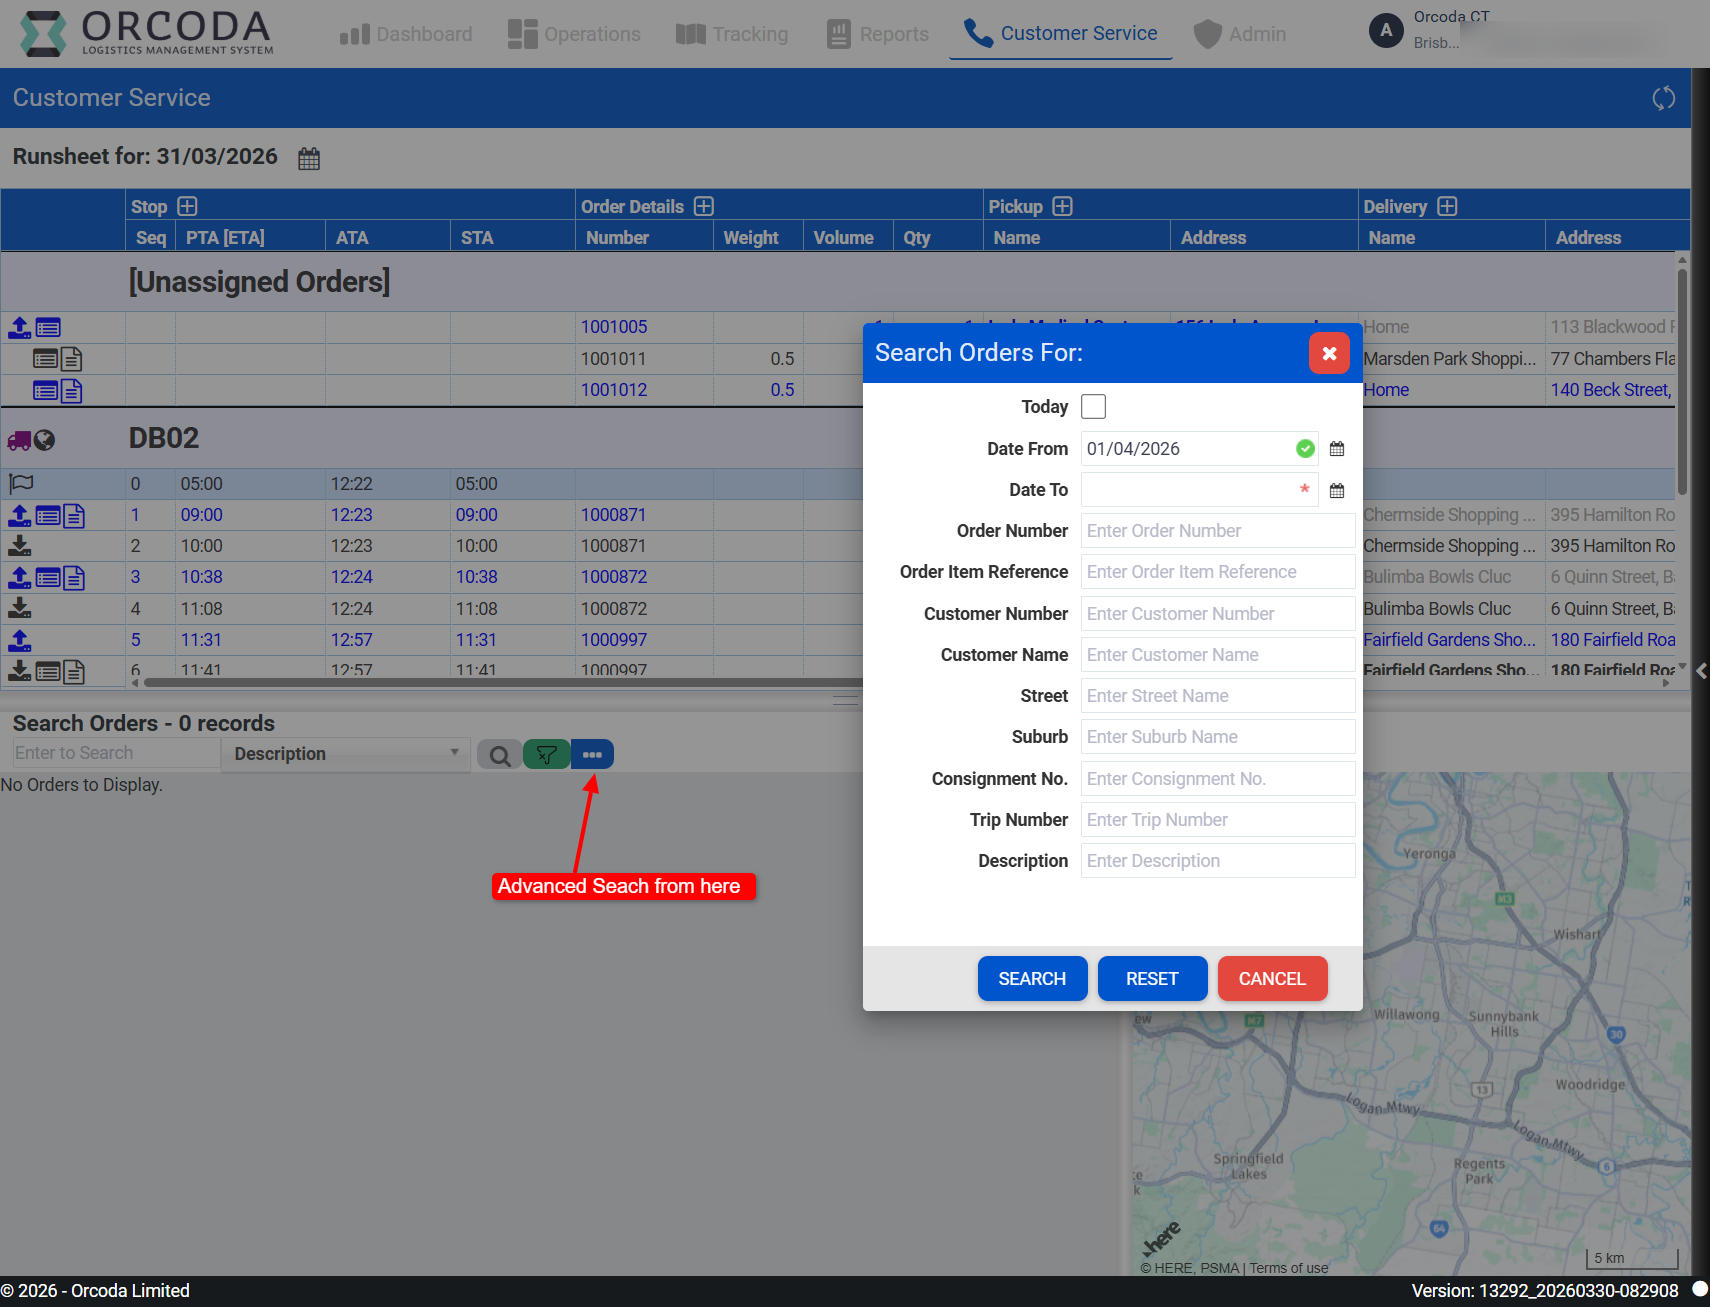Open the Runsheet date calendar picker
This screenshot has height=1307, width=1710.
309,158
